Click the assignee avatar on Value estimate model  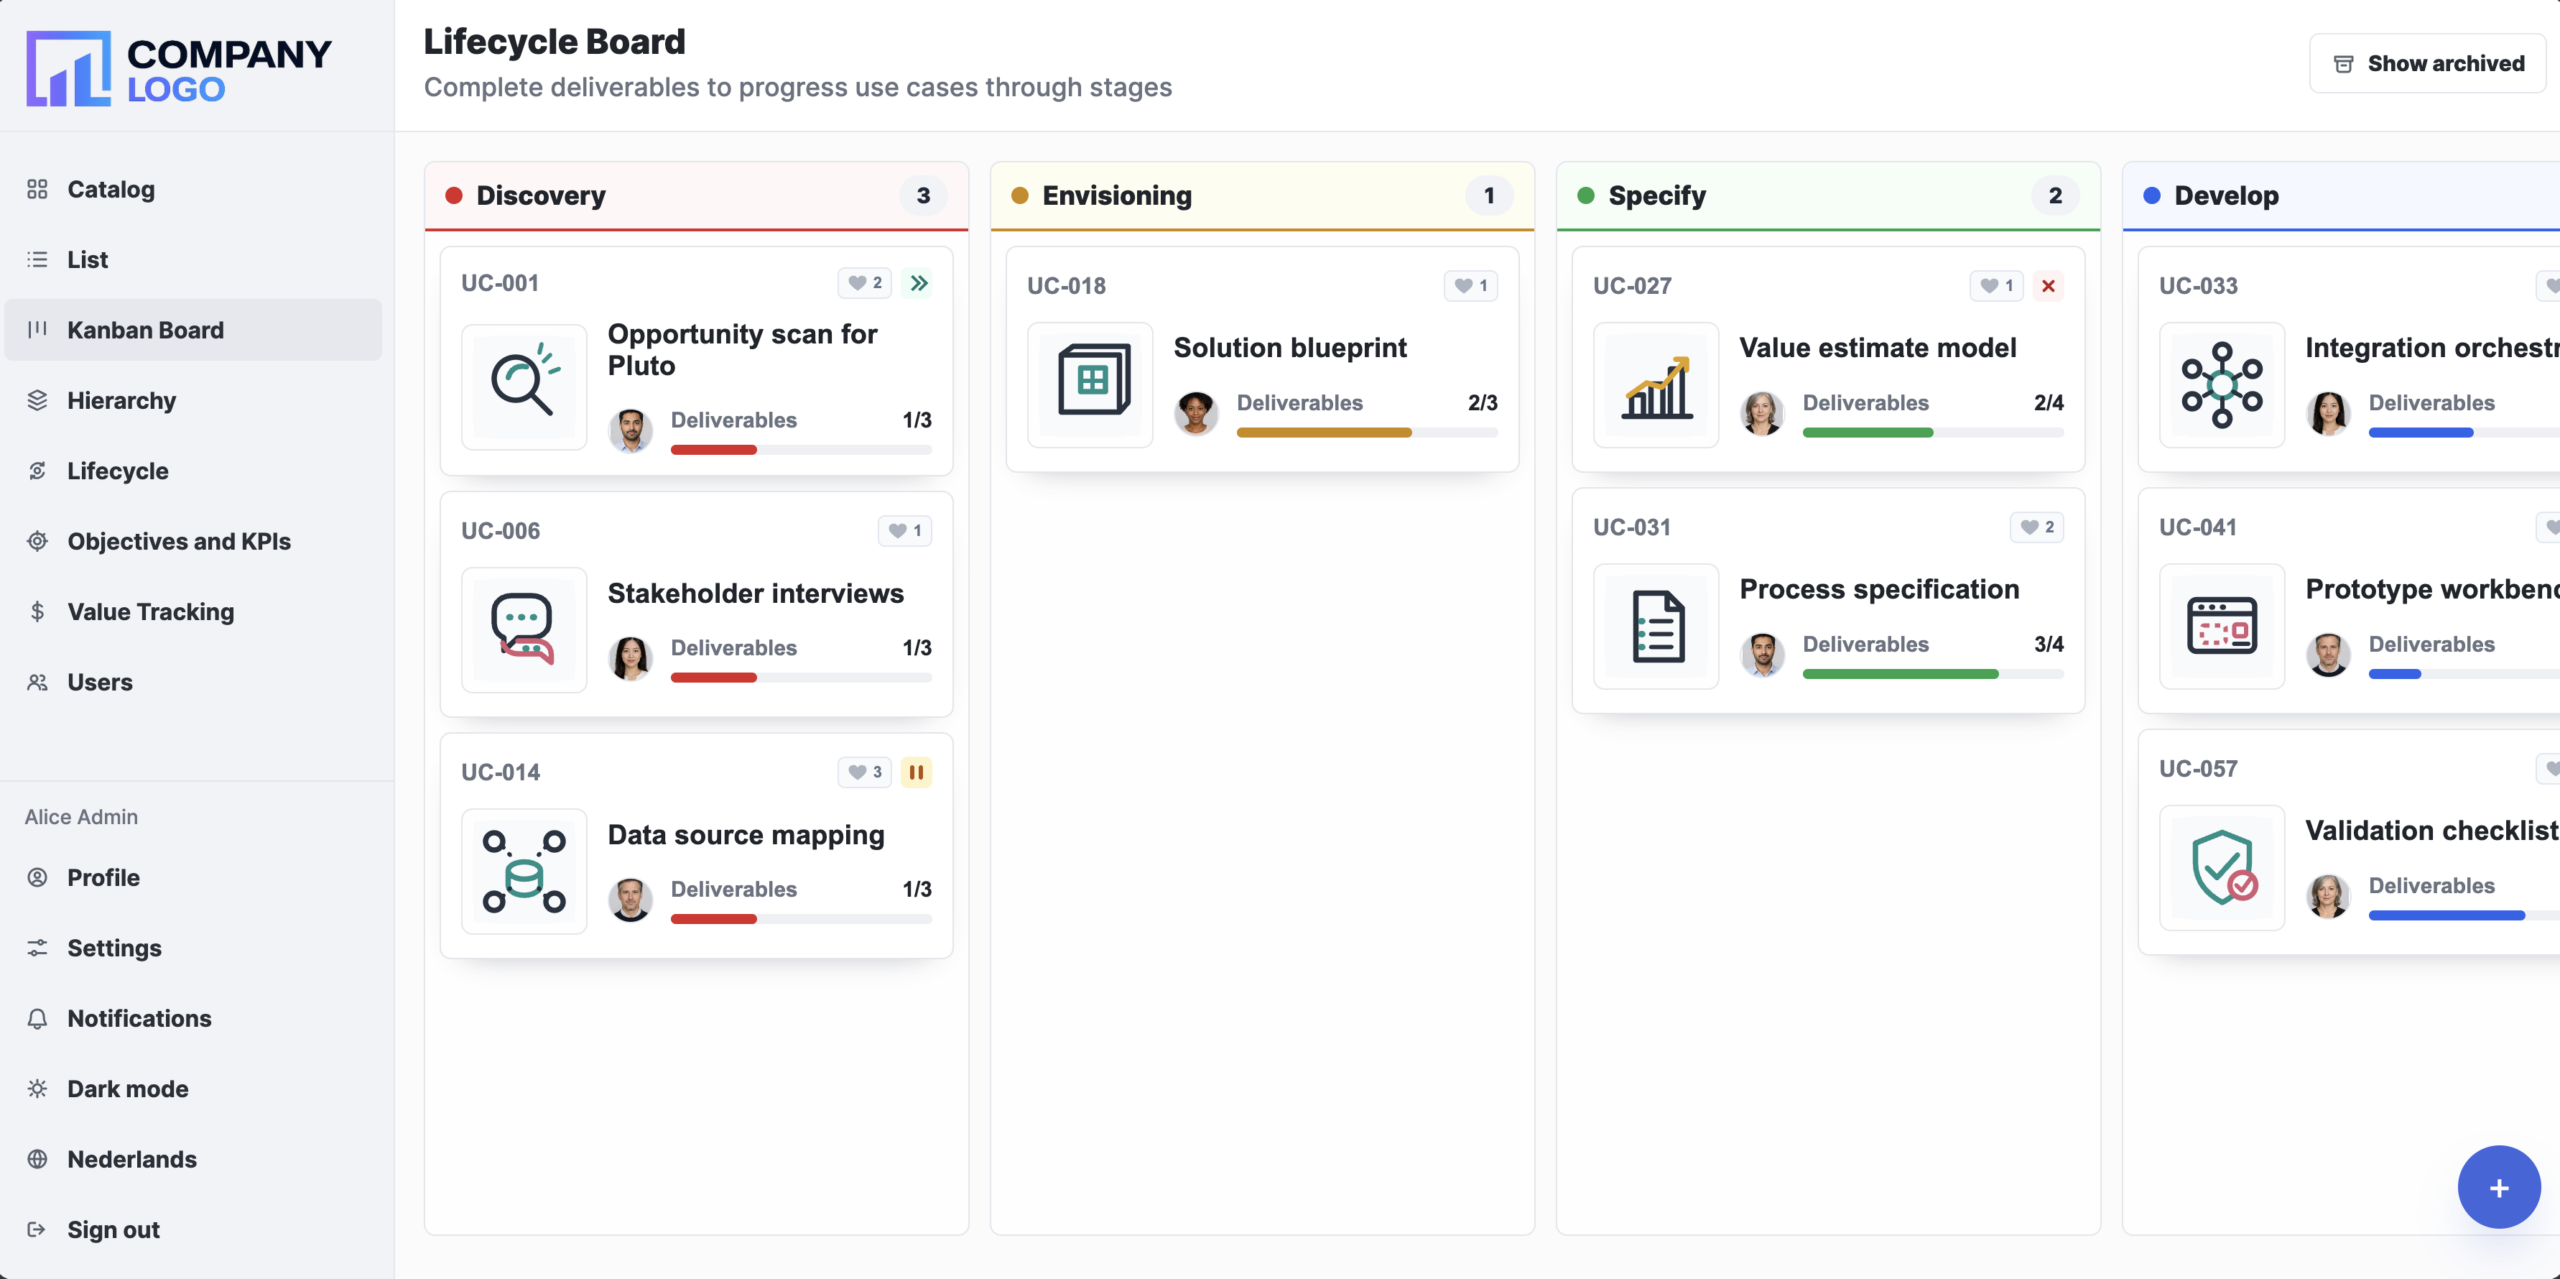1763,413
